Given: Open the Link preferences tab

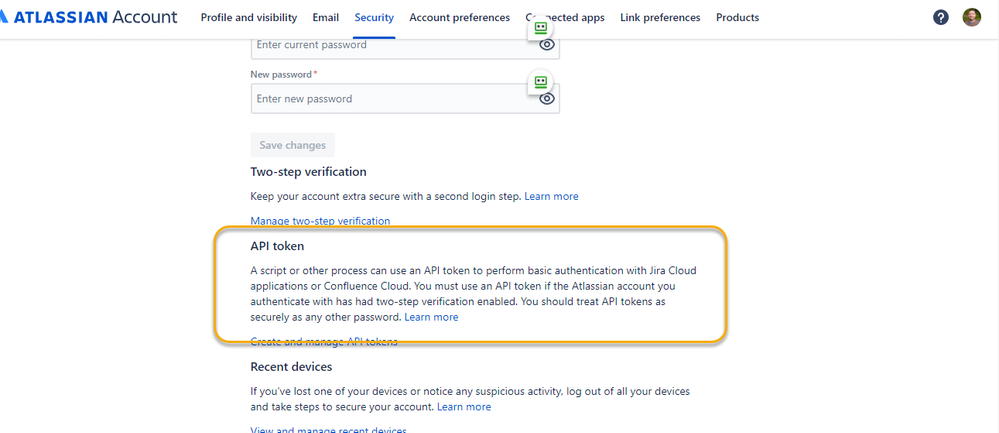Looking at the screenshot, I should click(x=659, y=17).
